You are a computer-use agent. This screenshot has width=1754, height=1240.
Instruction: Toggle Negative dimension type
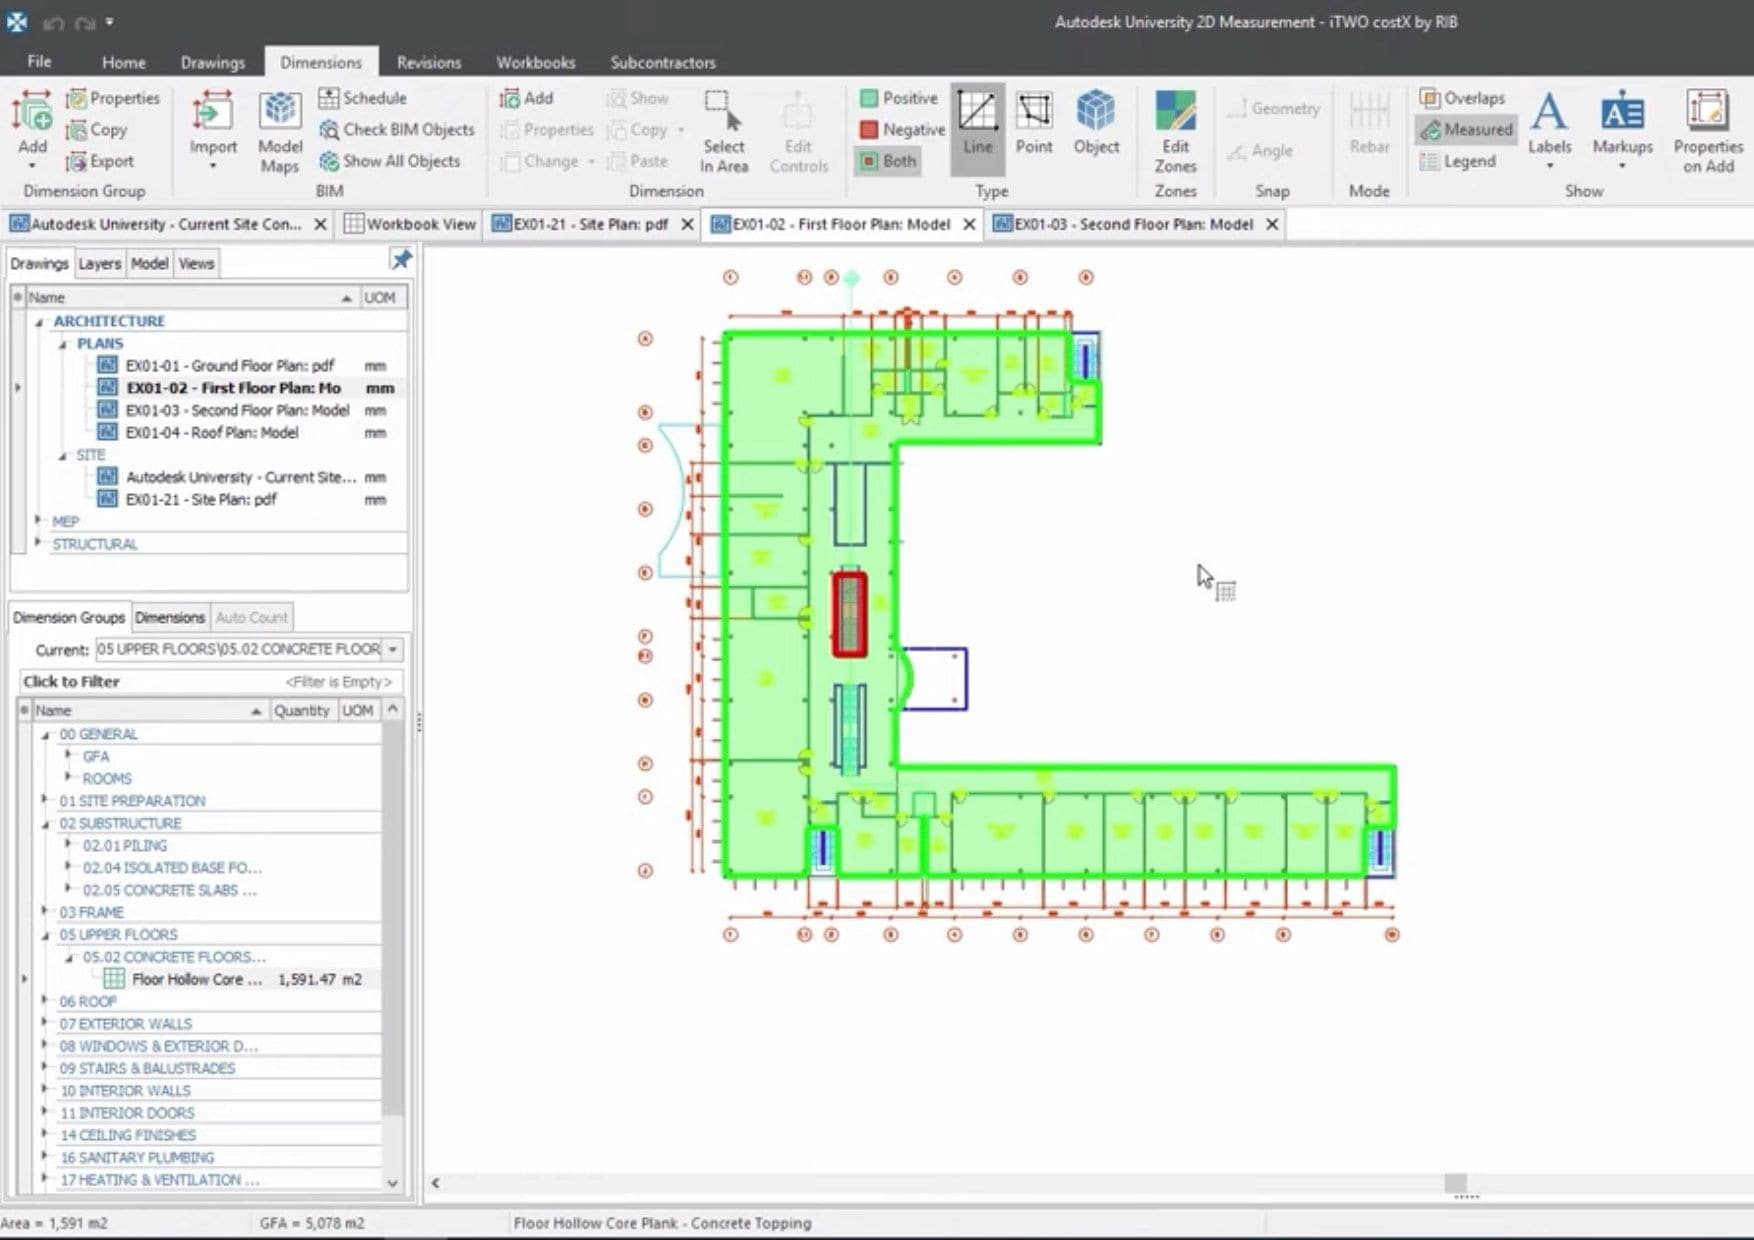(902, 130)
